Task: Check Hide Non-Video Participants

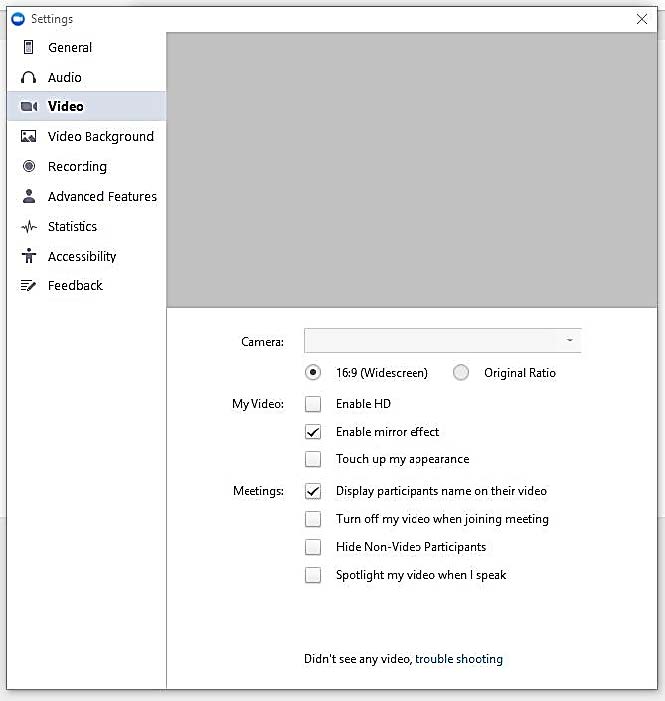Action: [x=314, y=547]
